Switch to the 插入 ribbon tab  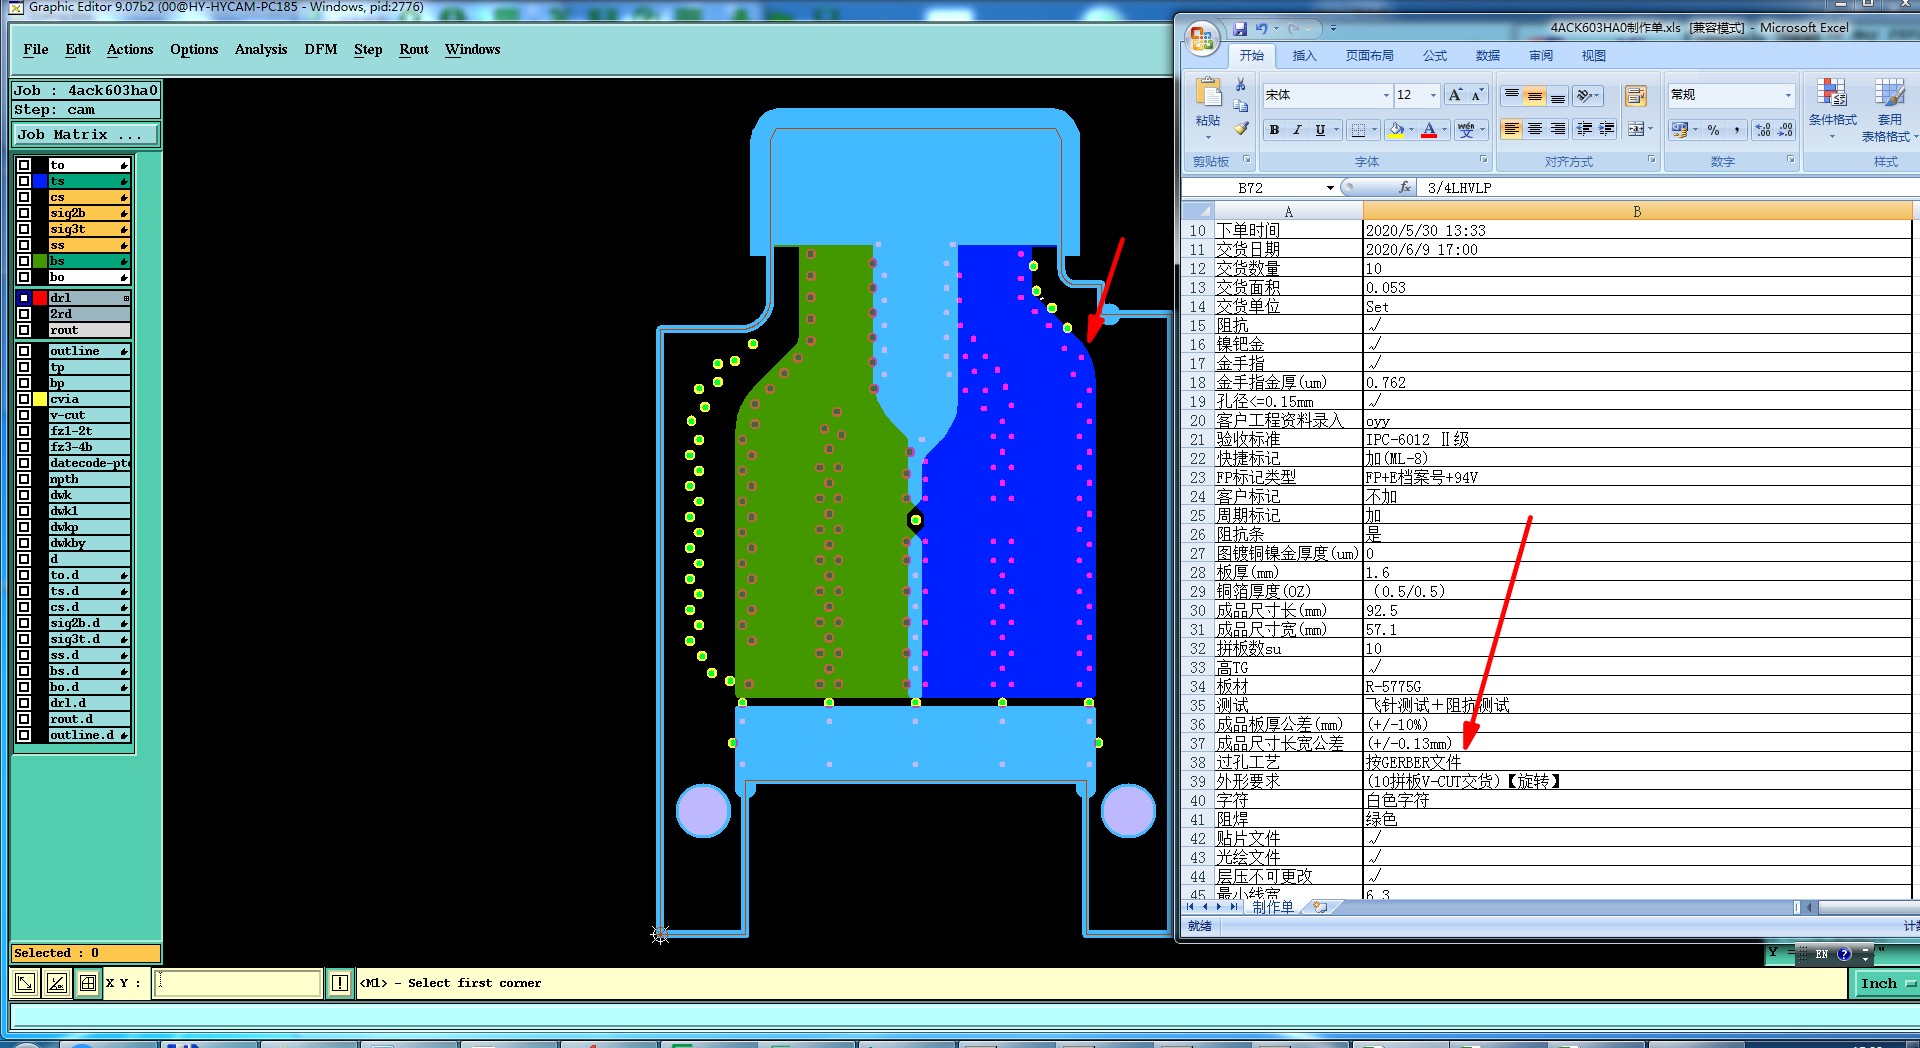pyautogui.click(x=1305, y=56)
